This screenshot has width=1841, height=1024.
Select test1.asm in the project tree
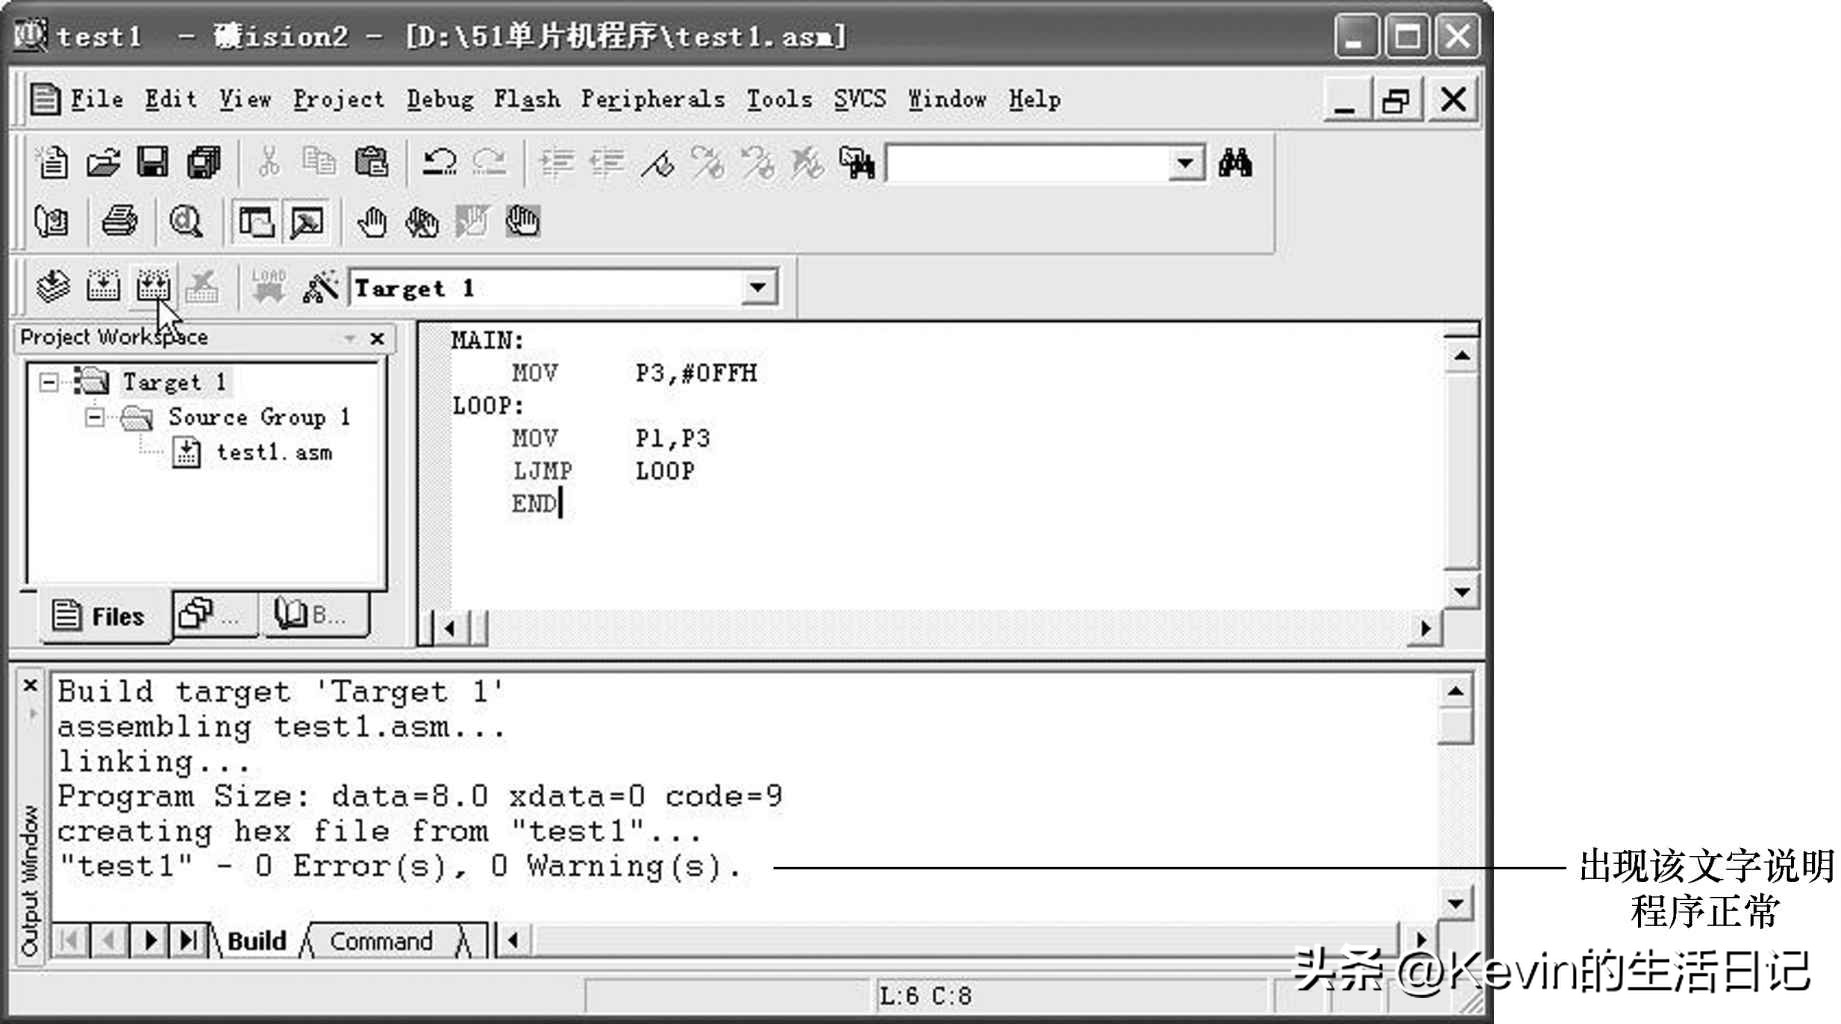pyautogui.click(x=274, y=453)
